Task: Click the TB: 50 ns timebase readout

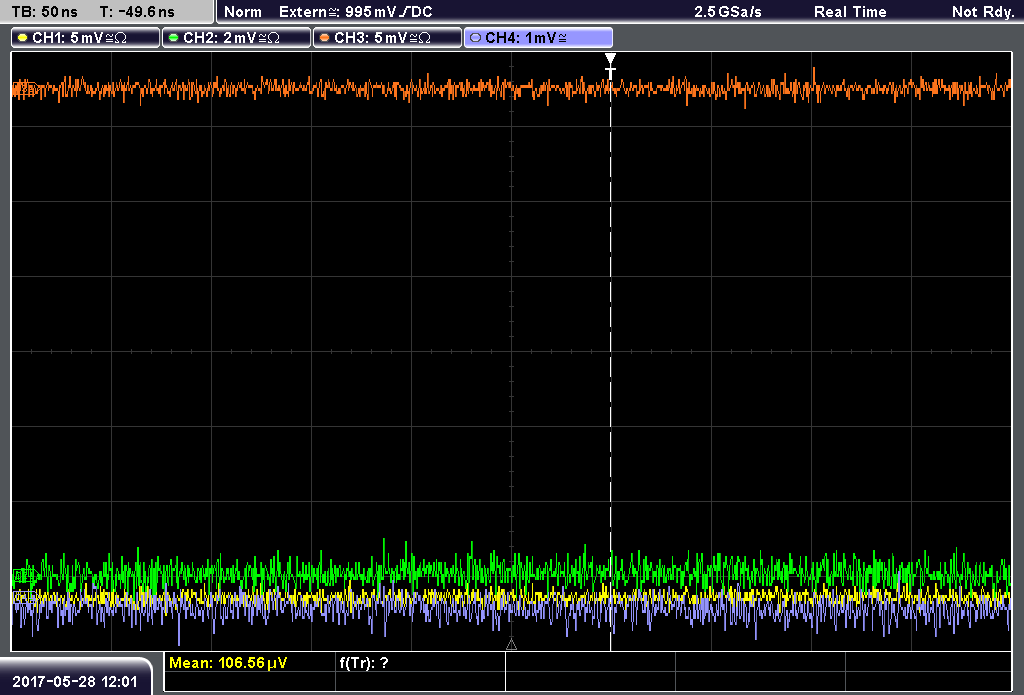Action: pyautogui.click(x=44, y=12)
